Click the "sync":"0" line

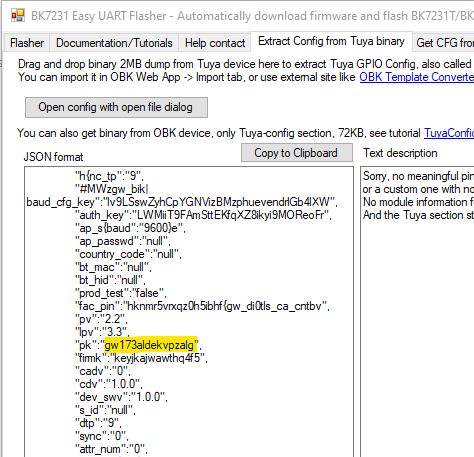101,436
